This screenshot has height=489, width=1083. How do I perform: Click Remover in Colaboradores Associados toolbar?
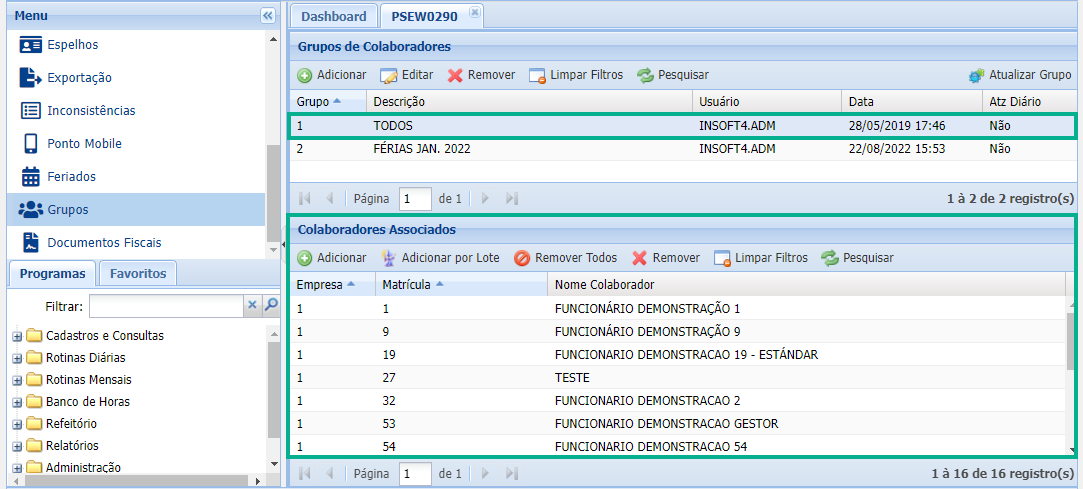click(x=666, y=258)
